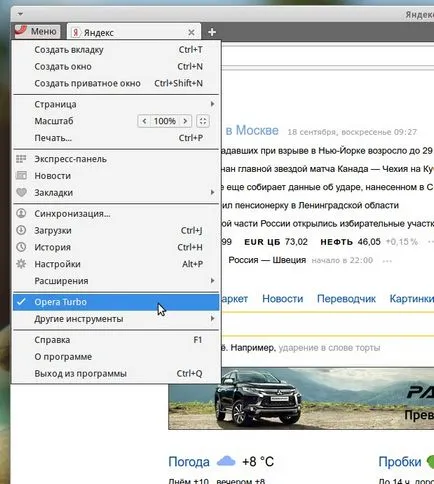Click news about матча Канада — Чехия

click(x=327, y=169)
